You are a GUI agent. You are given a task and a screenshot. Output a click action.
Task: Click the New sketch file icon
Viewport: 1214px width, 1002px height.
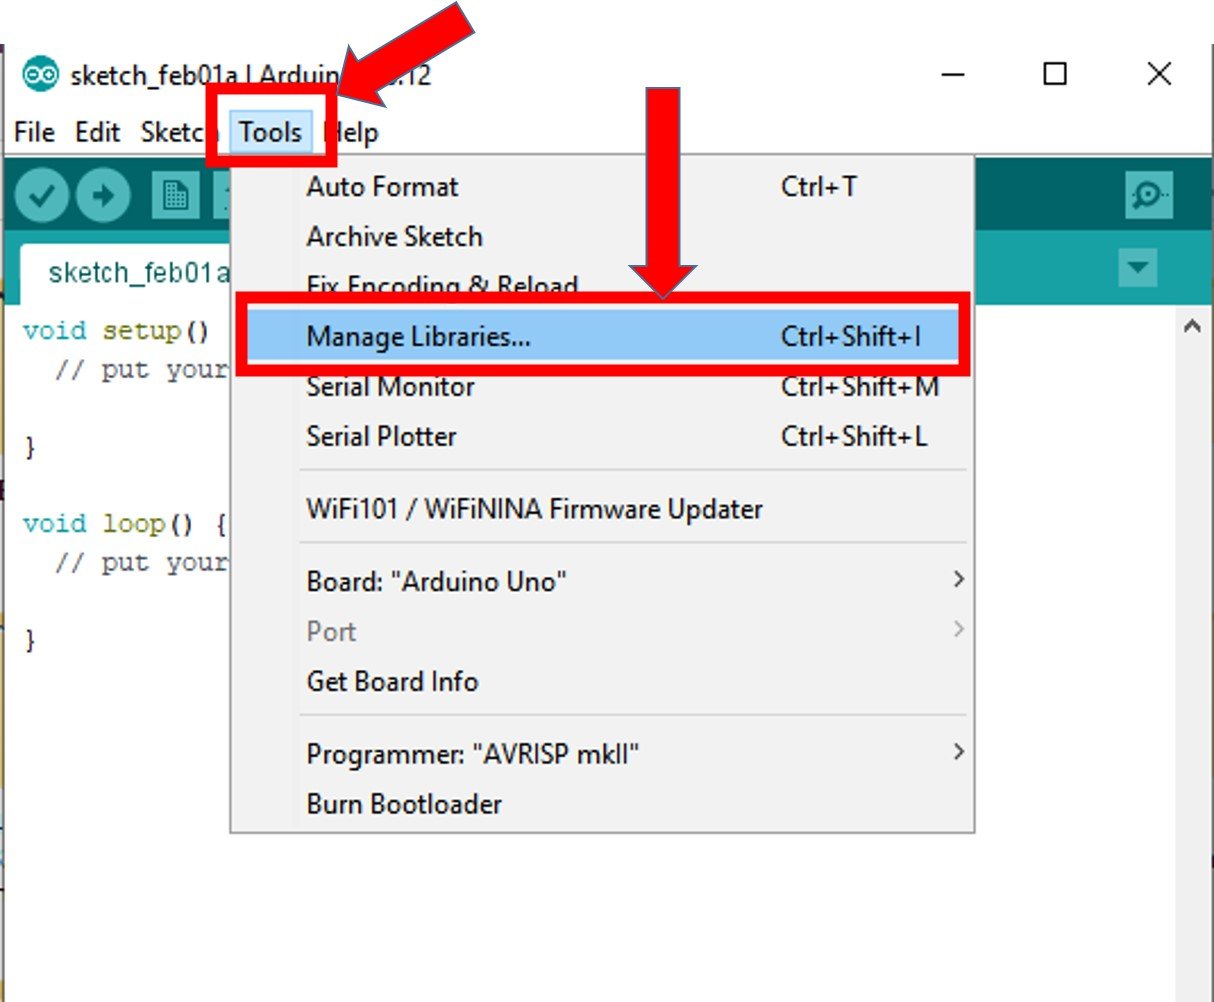[x=175, y=195]
